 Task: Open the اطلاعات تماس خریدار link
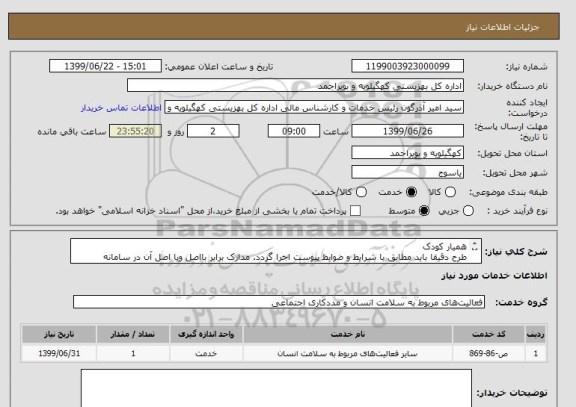[121, 108]
